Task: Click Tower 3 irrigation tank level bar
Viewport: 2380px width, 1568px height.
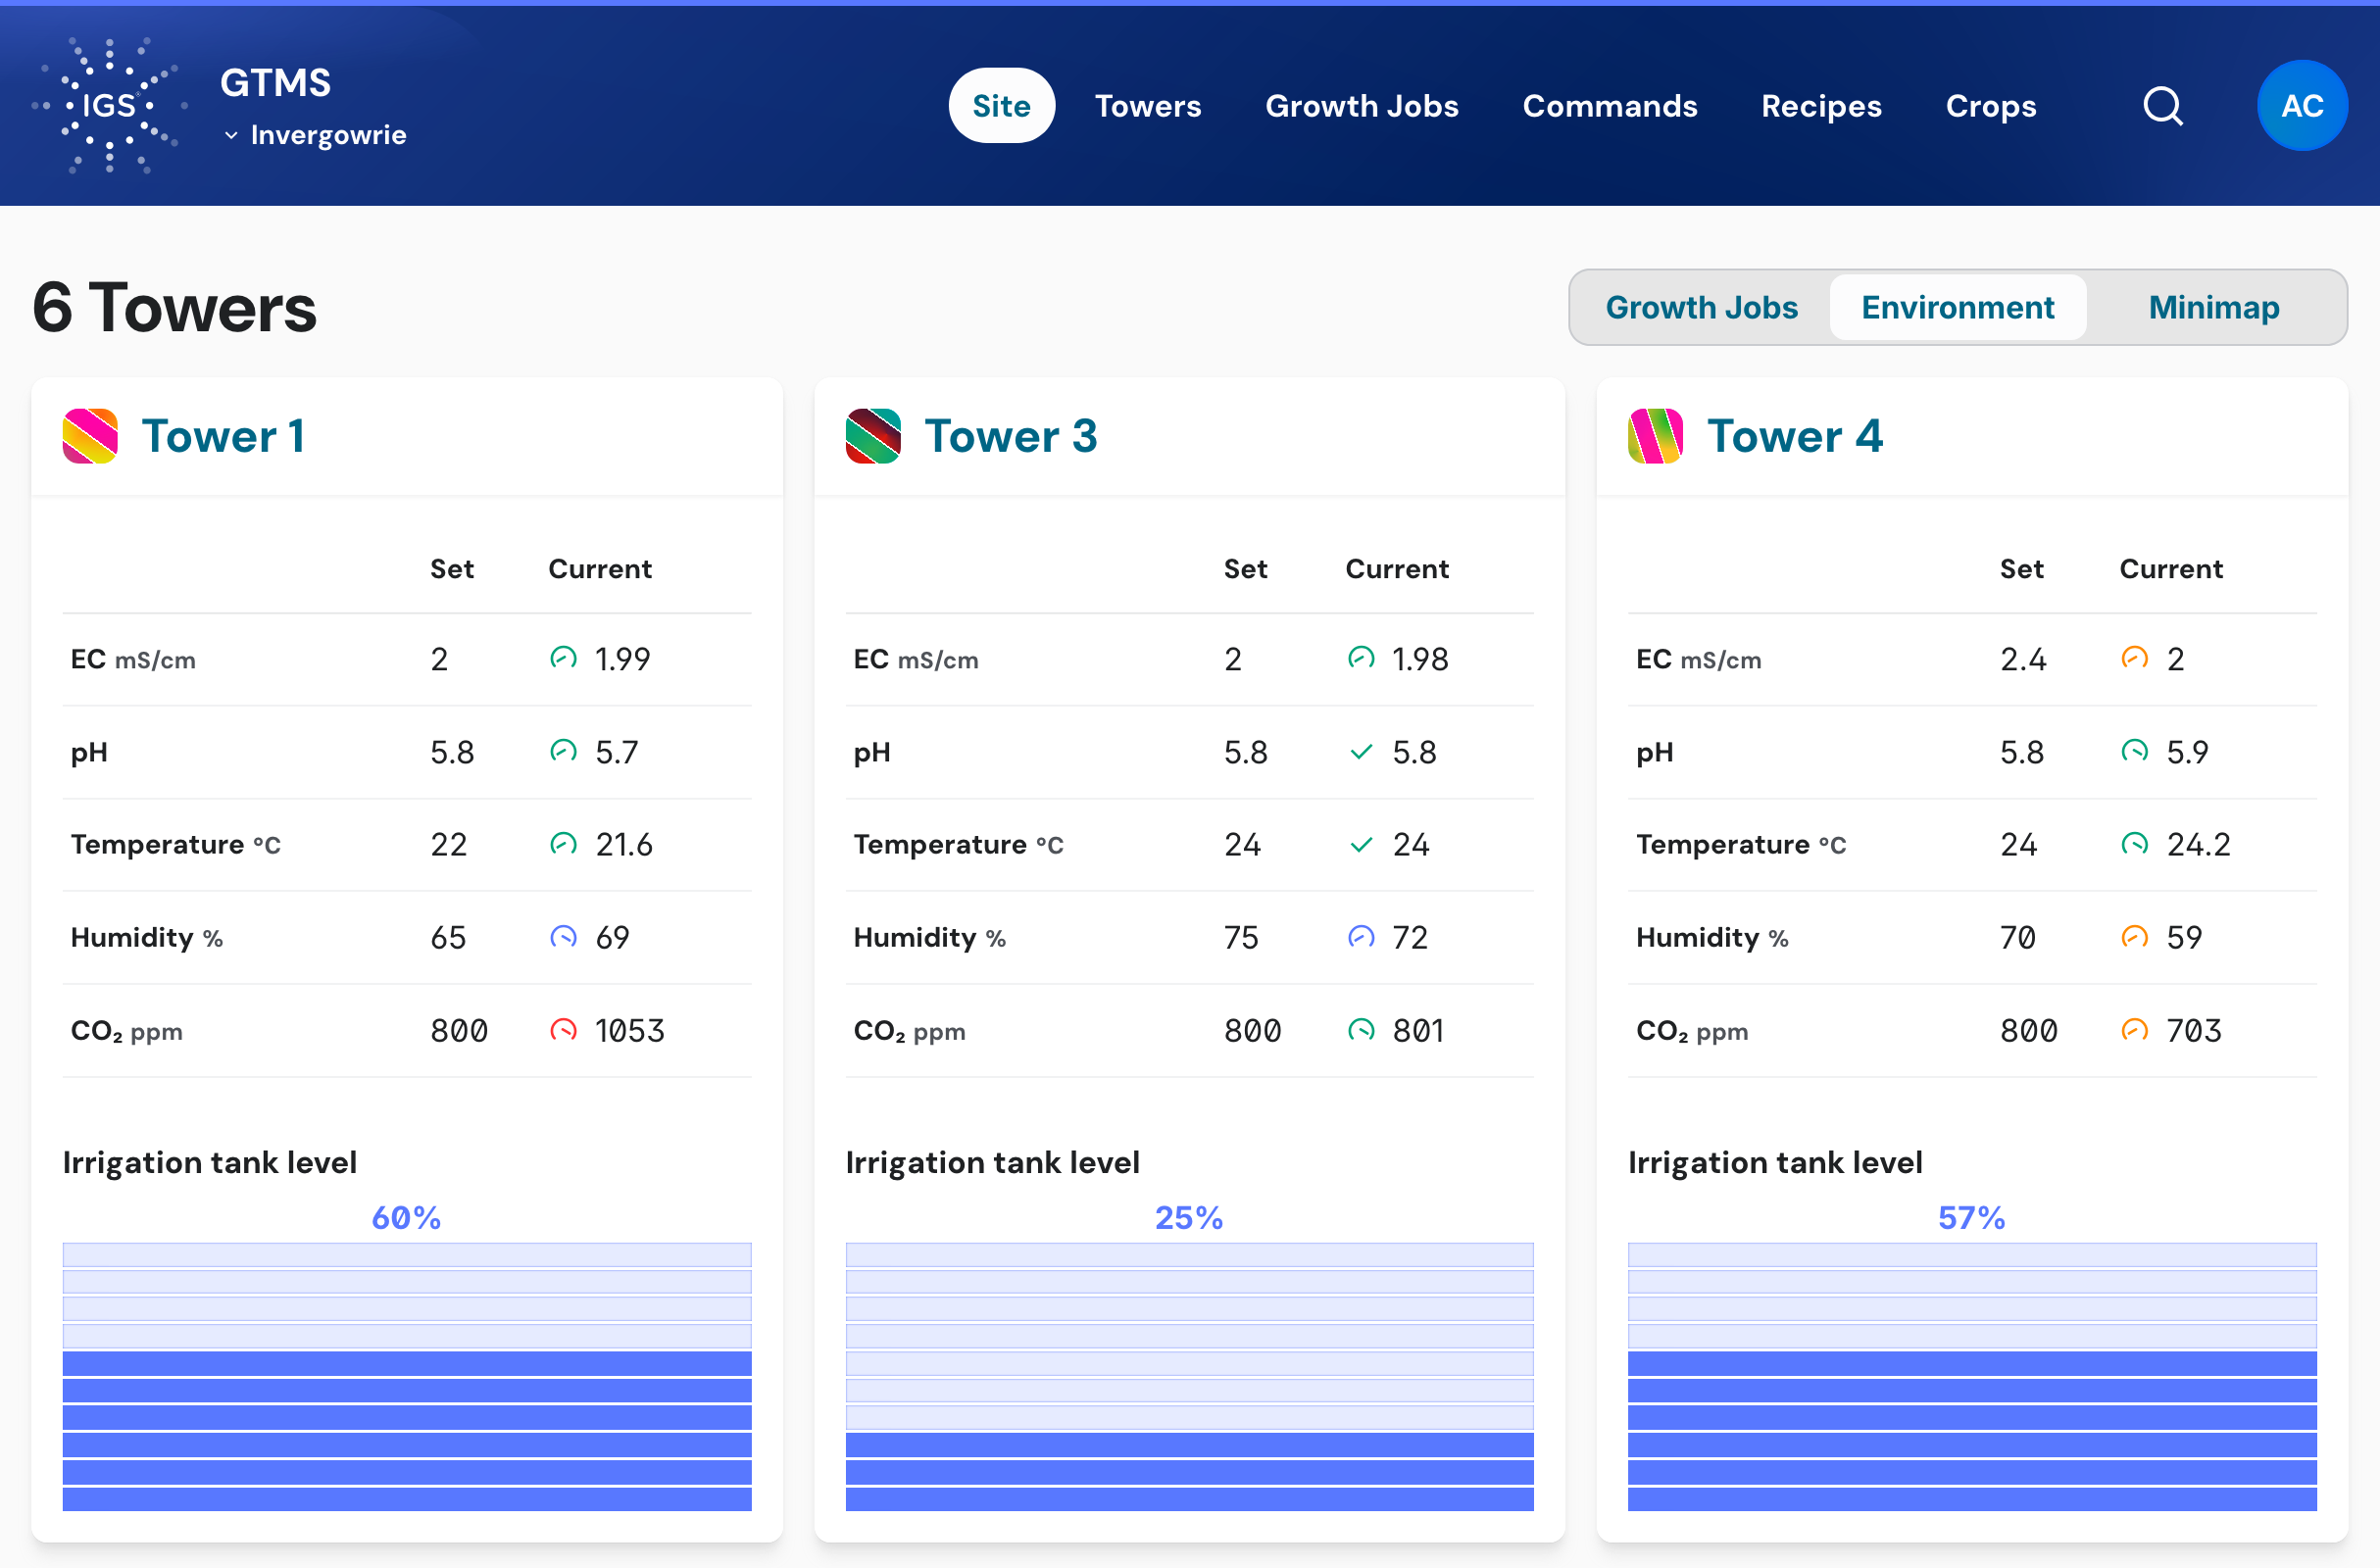Action: click(x=1190, y=1377)
